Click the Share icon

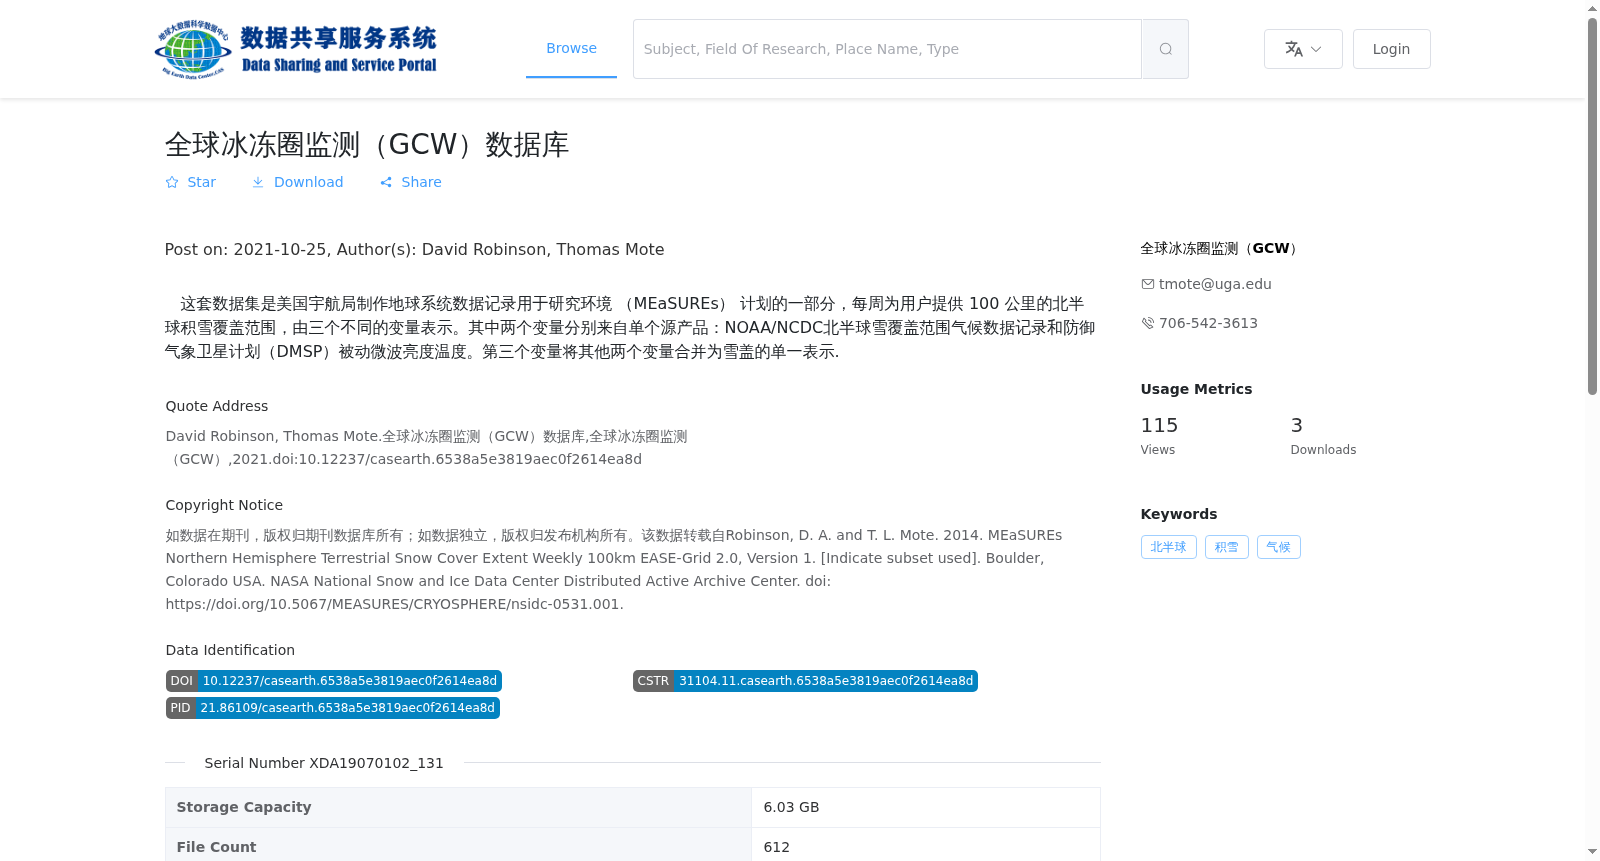[x=386, y=182]
